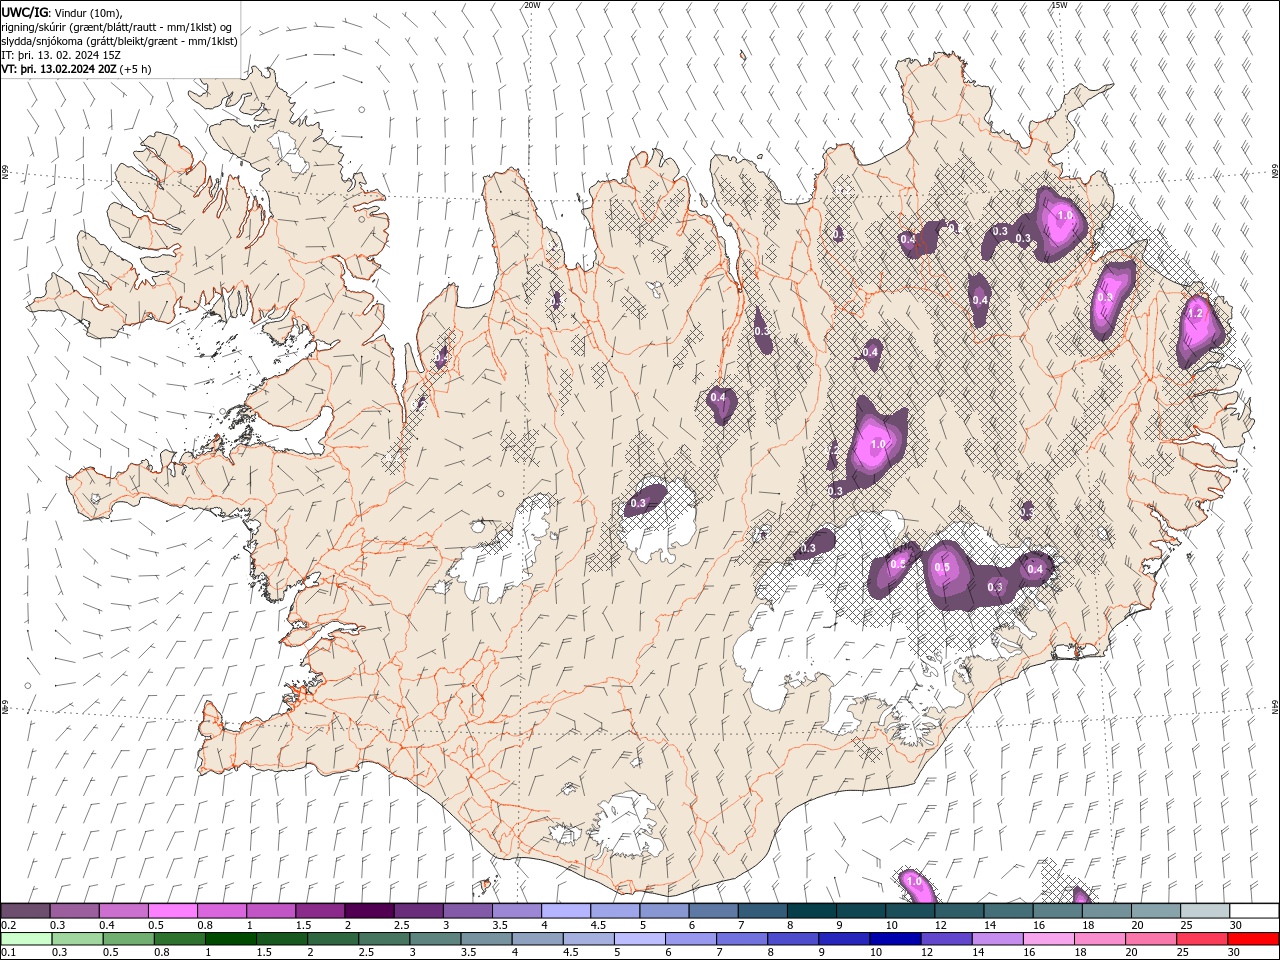Select the grey-blue swatch labeled 3.5 in lower legend row
The image size is (1280, 960).
click(x=485, y=939)
